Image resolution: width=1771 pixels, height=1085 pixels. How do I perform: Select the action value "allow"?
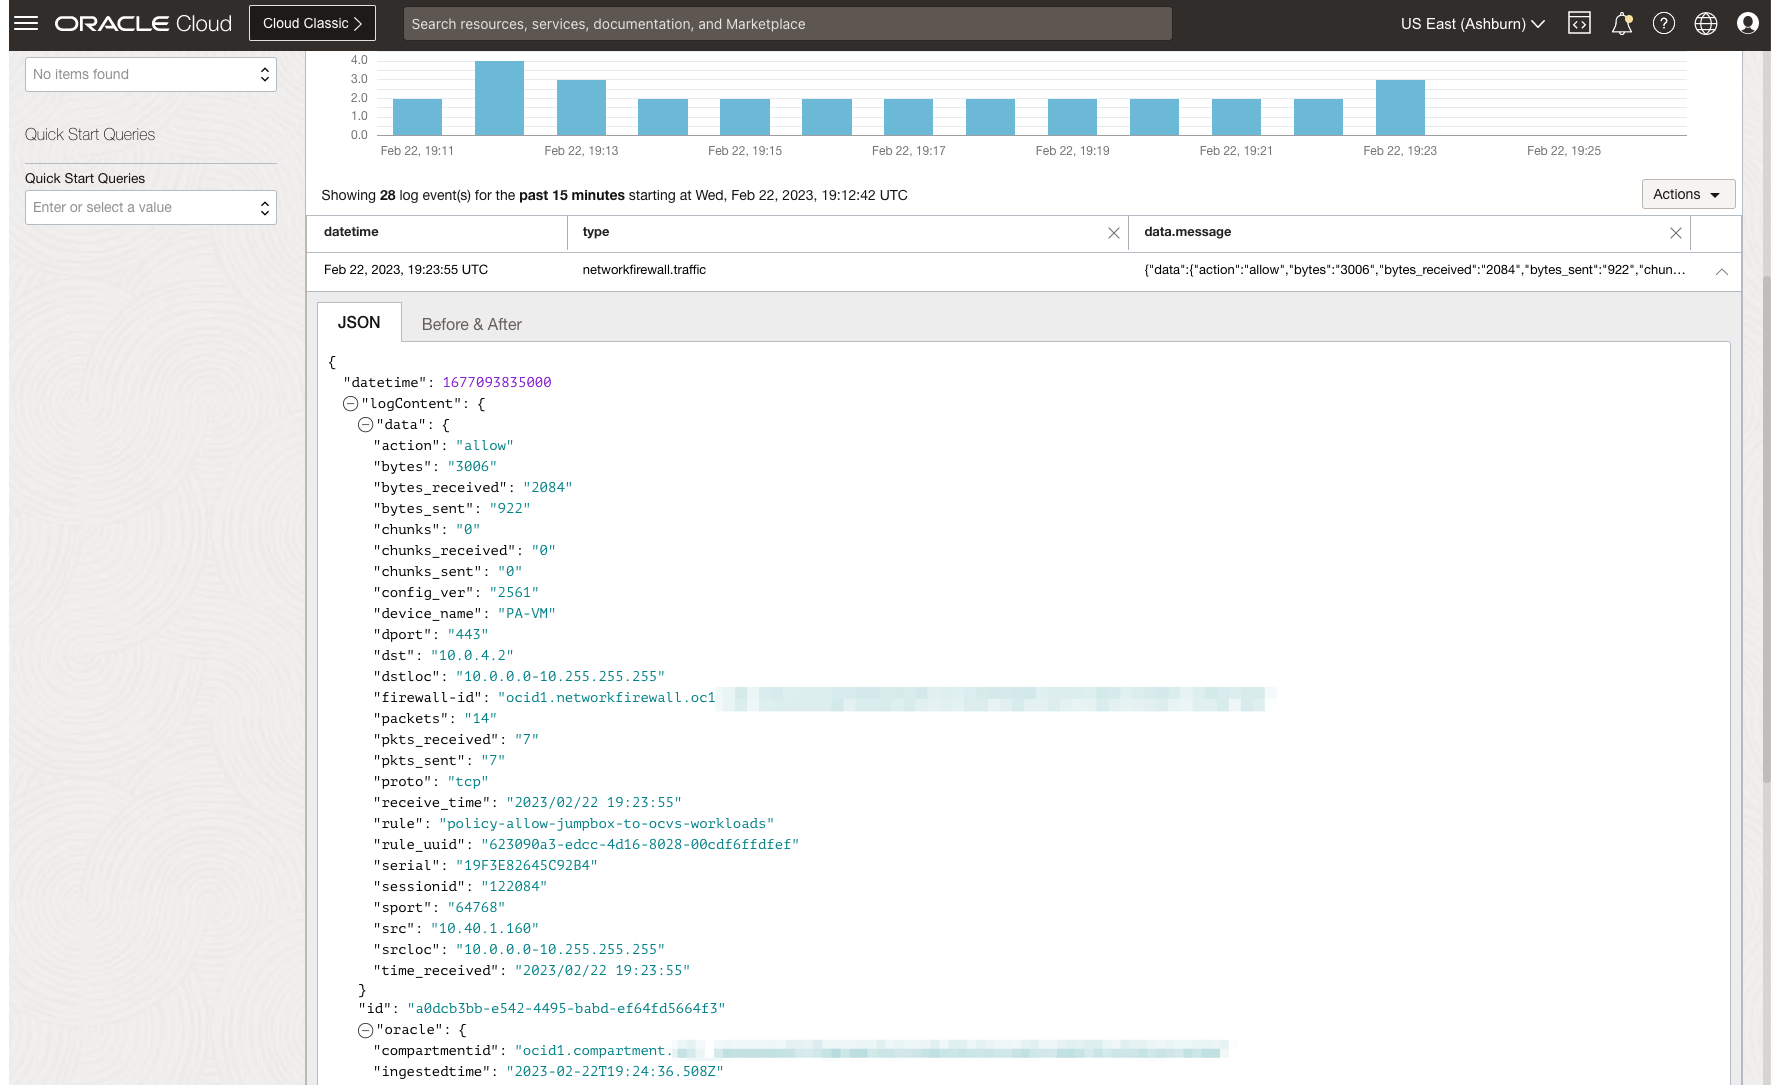(485, 446)
